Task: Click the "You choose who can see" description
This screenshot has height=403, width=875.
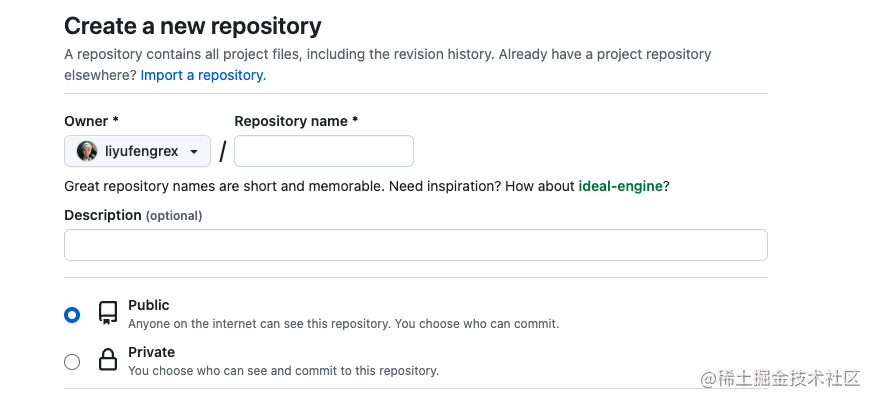Action: (283, 371)
